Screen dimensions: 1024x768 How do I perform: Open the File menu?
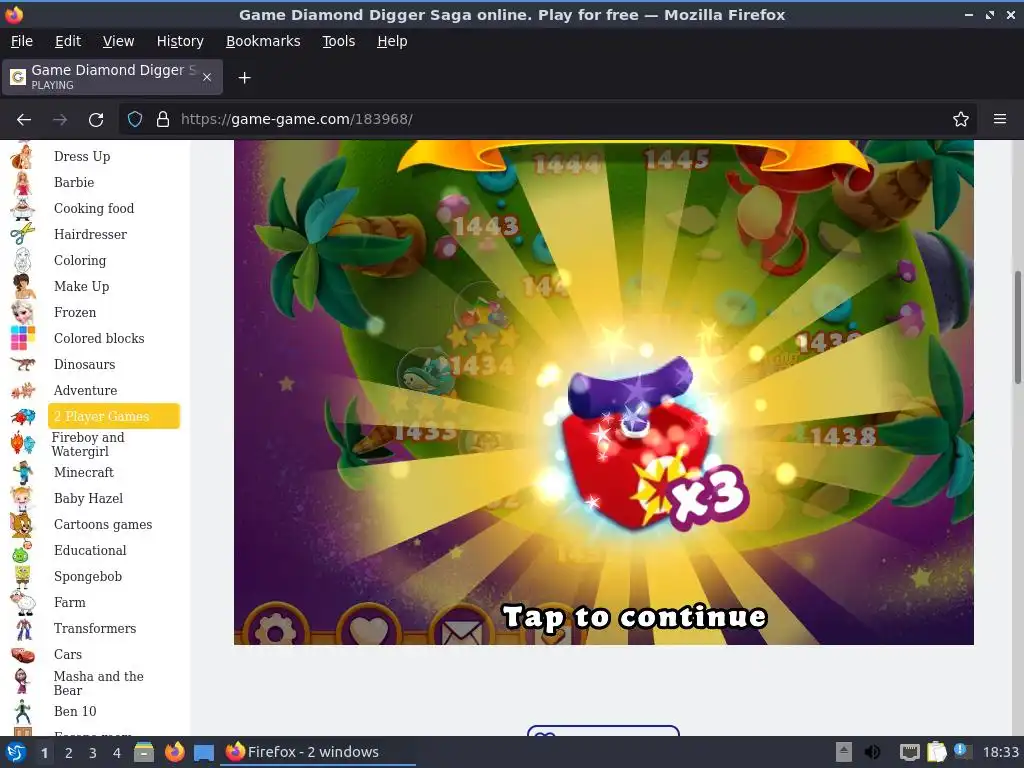22,41
